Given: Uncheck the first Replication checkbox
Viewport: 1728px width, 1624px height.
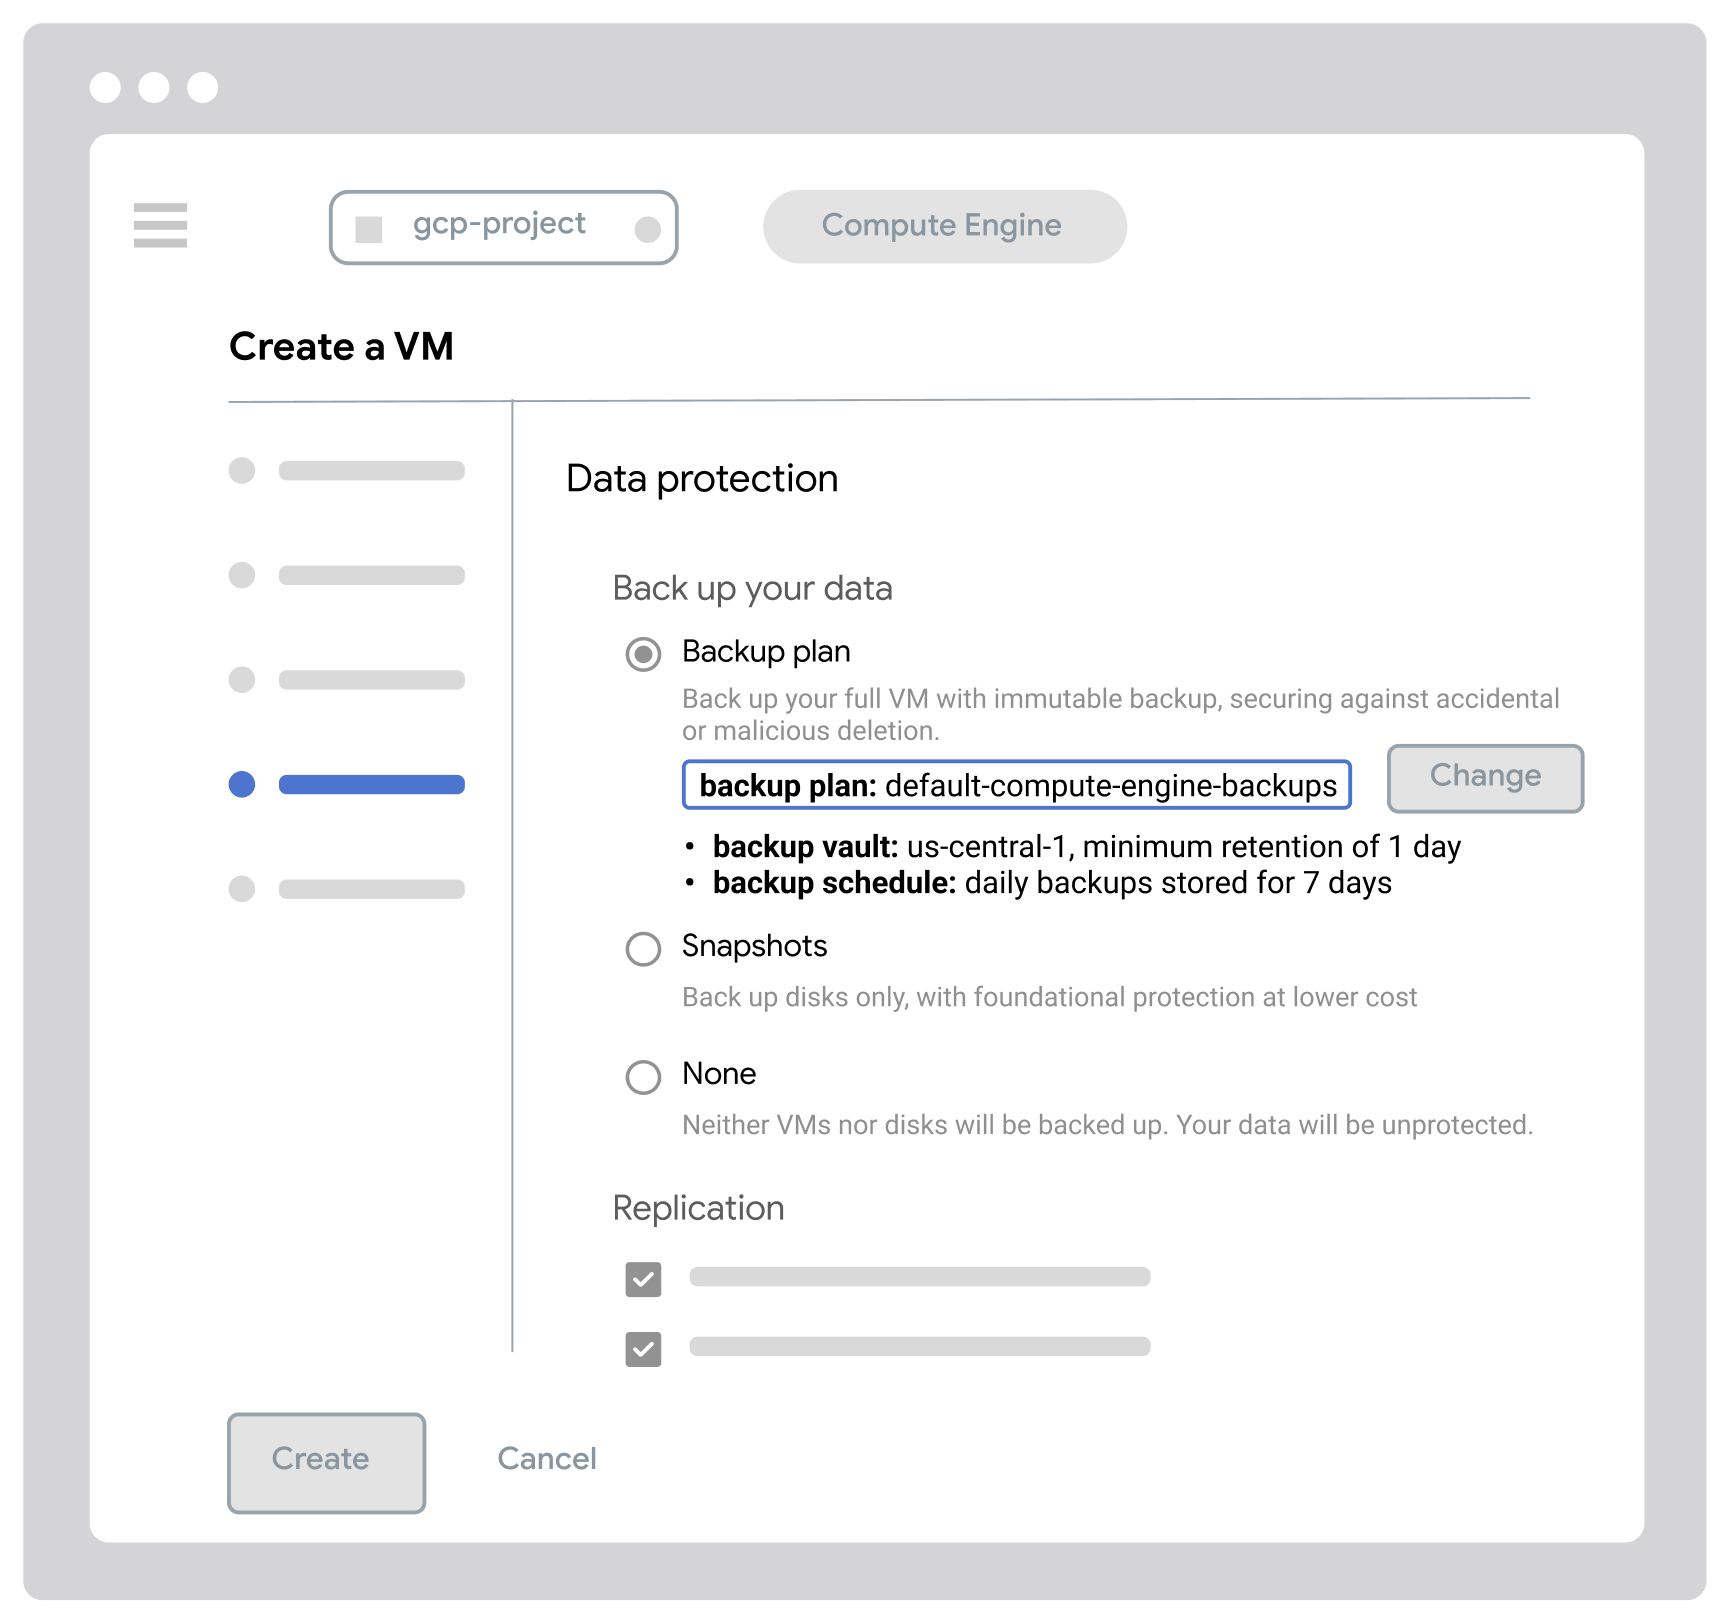Looking at the screenshot, I should click(x=643, y=1277).
